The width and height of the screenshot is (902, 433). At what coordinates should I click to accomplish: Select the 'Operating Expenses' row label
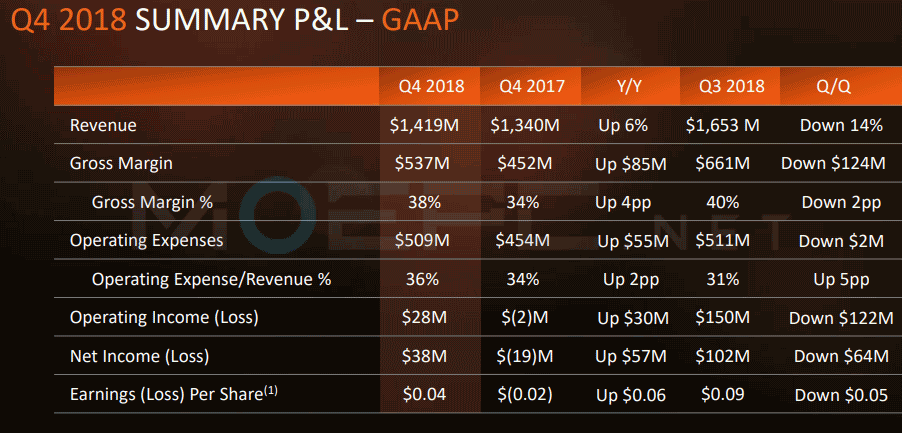coord(147,240)
